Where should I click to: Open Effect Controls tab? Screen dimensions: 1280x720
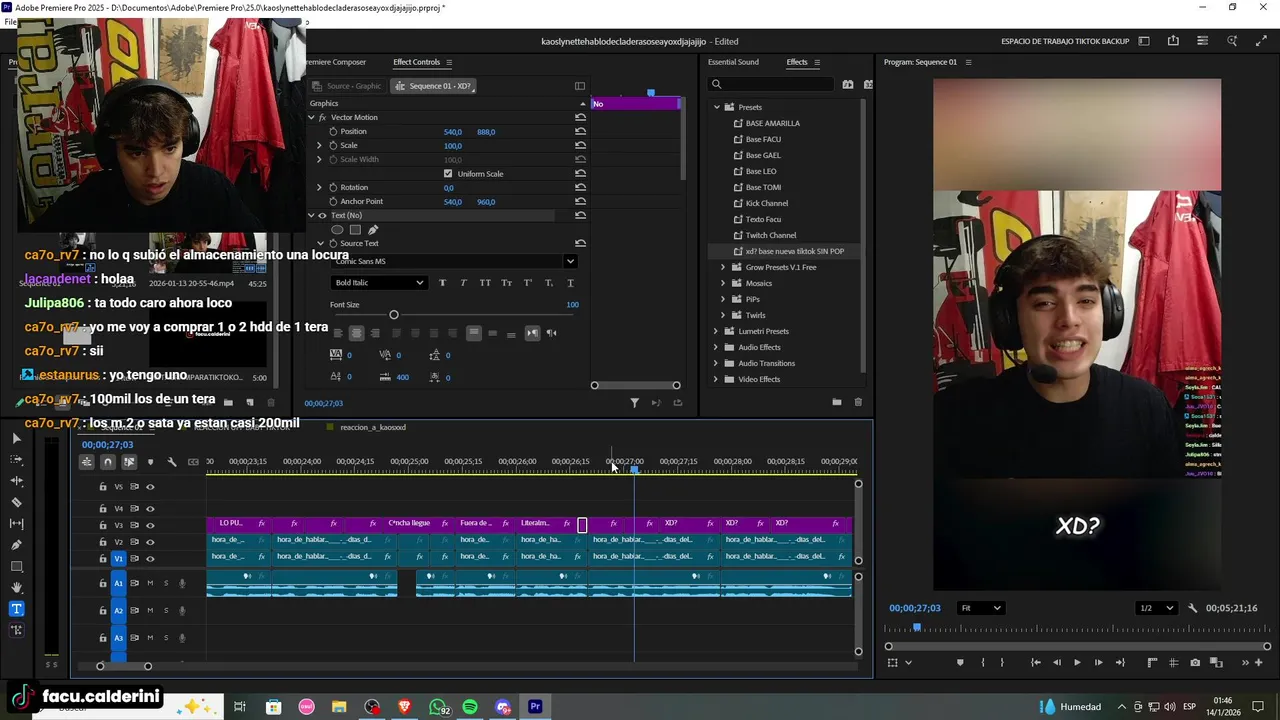416,62
